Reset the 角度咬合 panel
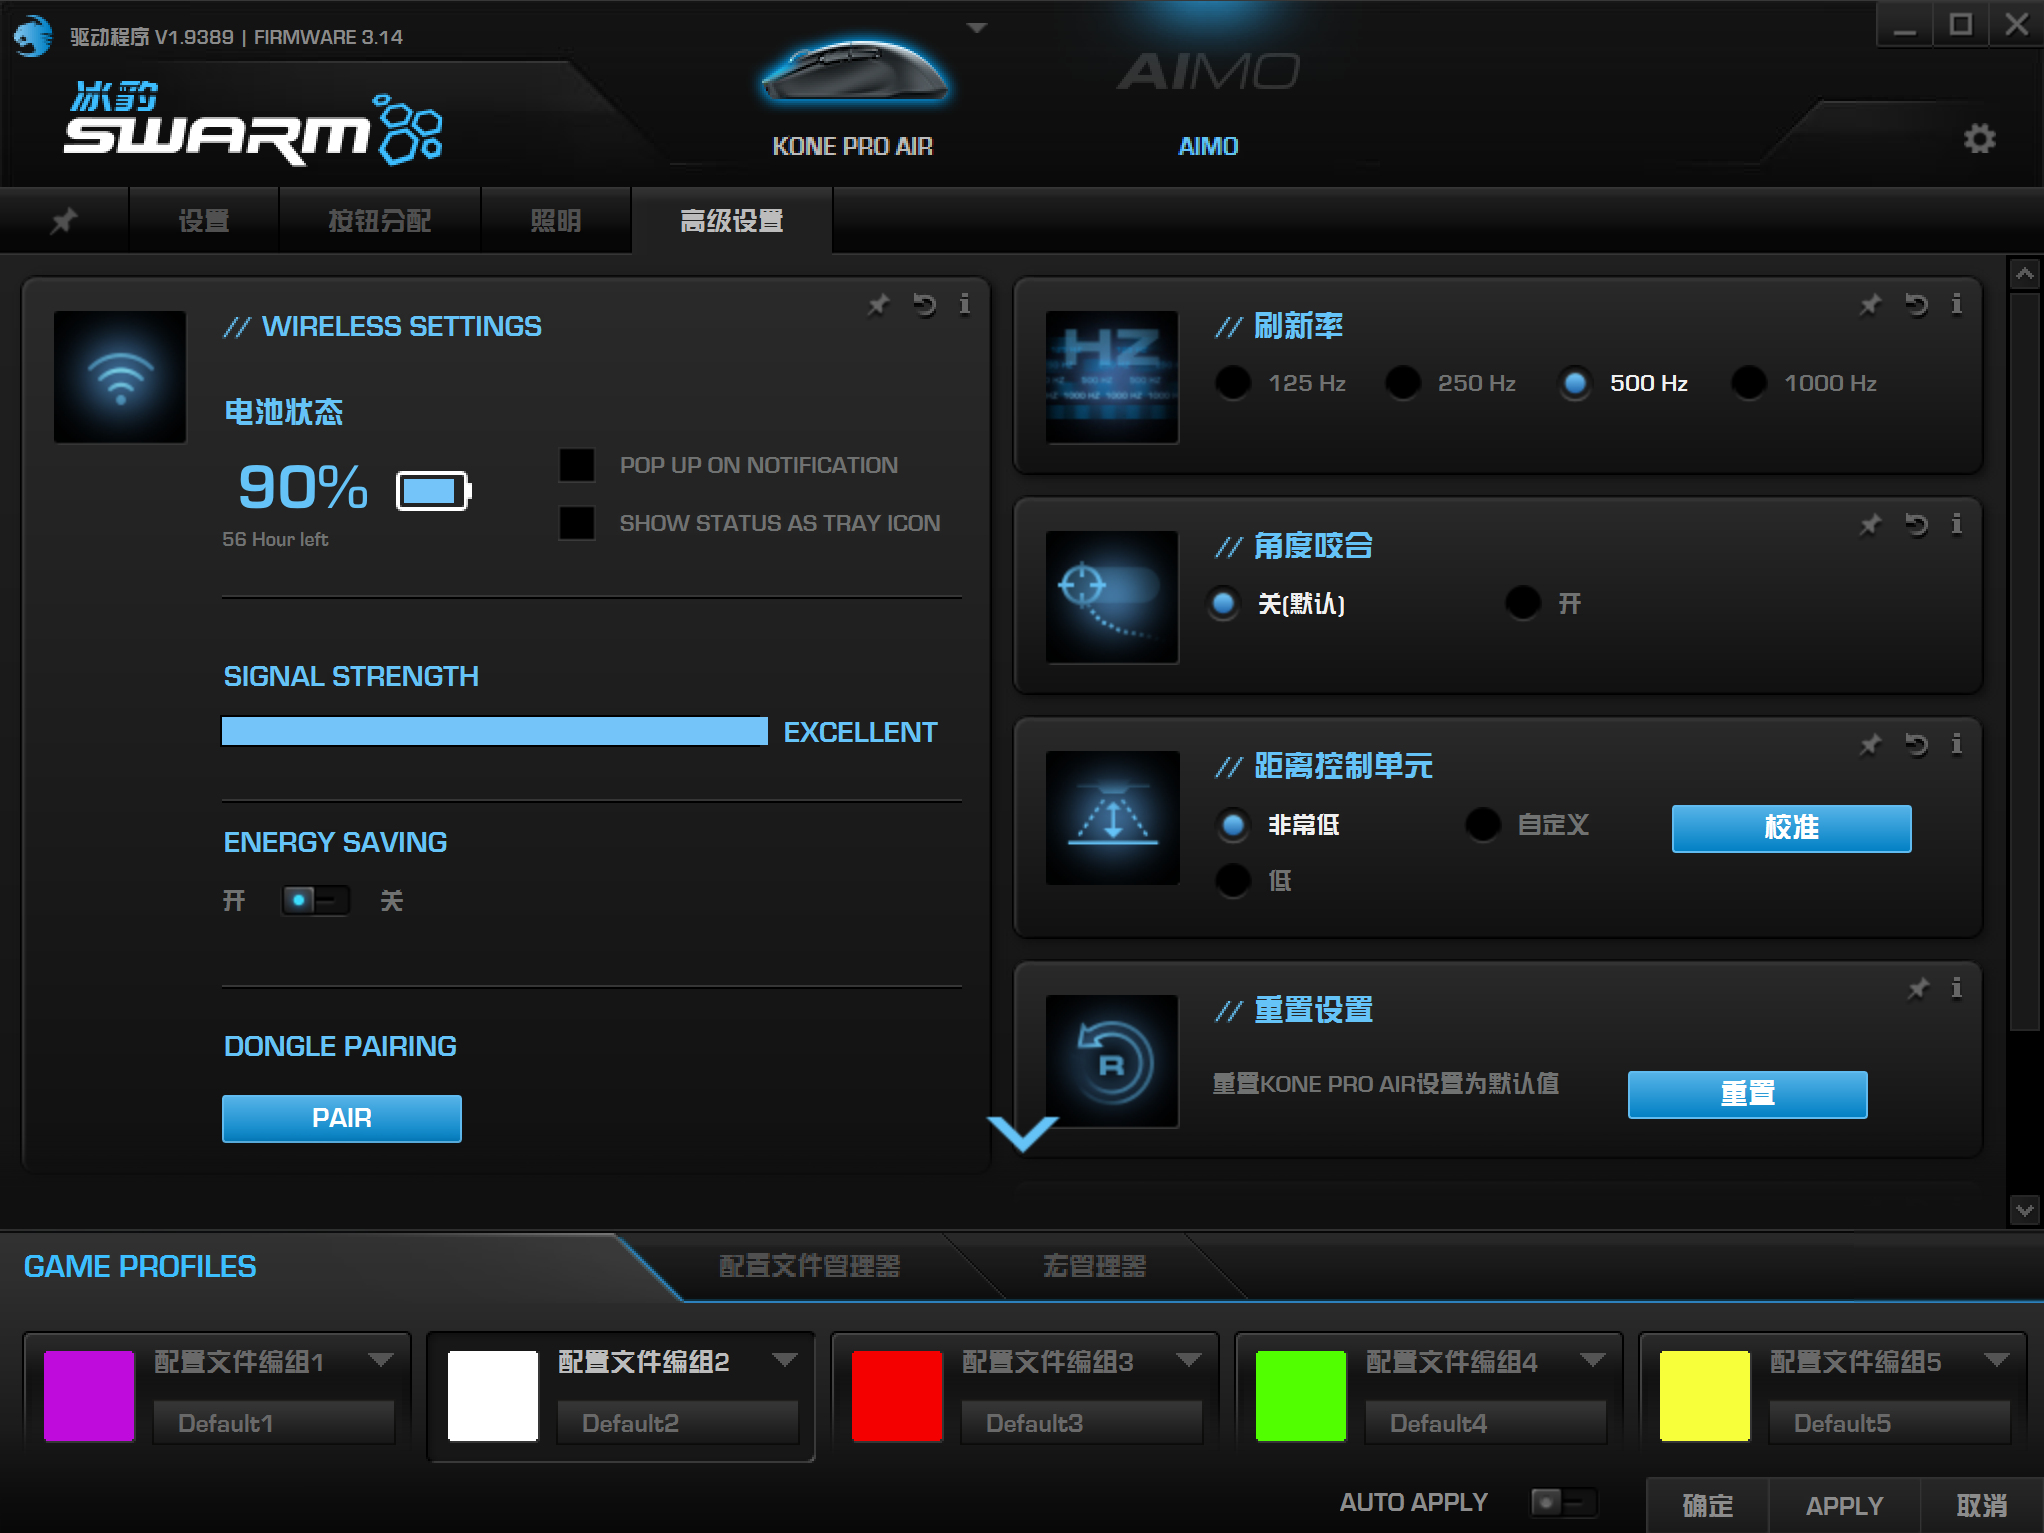 click(1916, 524)
